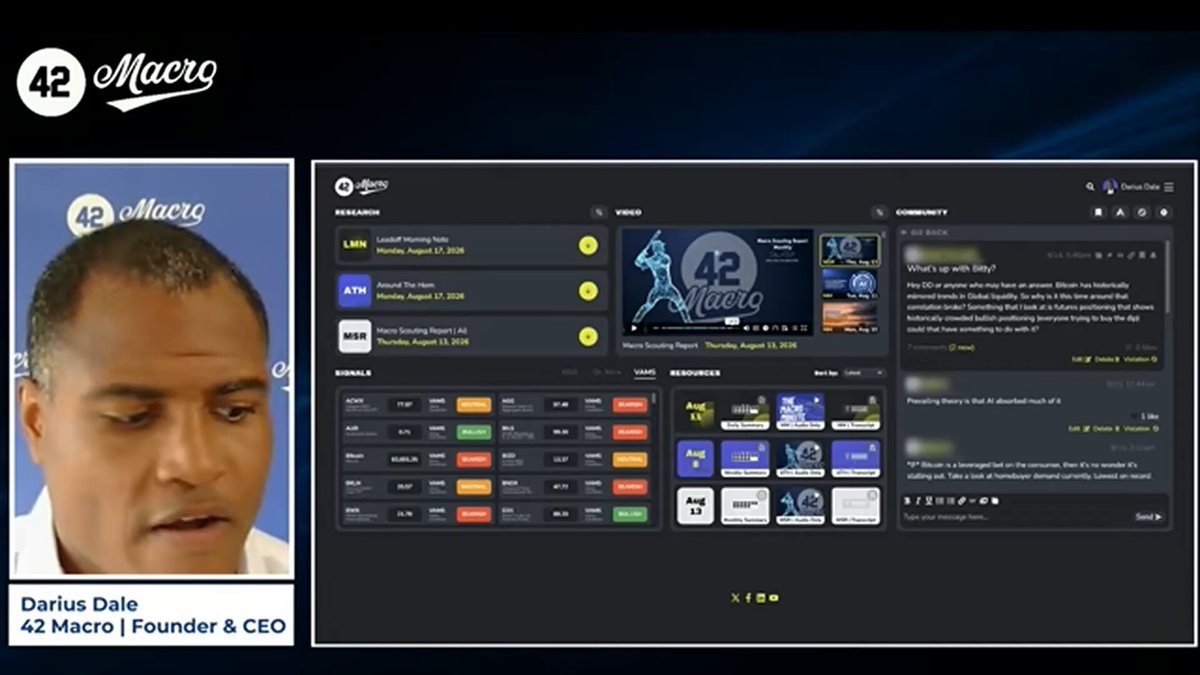Open the search icon in the header
The height and width of the screenshot is (675, 1200).
point(1090,186)
